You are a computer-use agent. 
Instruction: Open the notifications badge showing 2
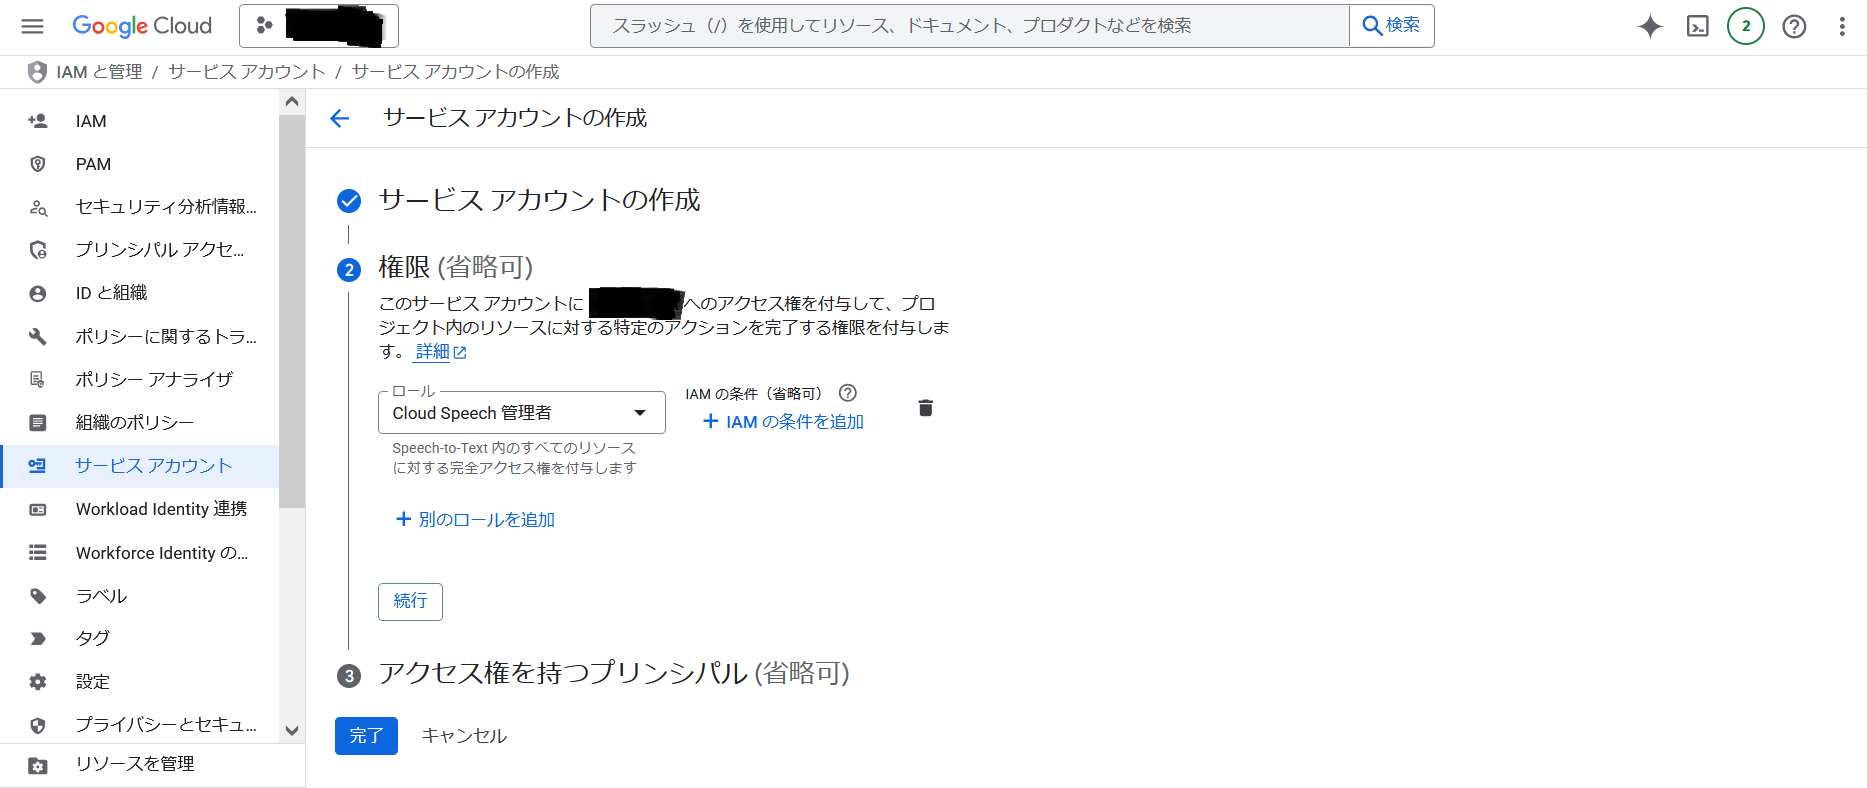pyautogui.click(x=1746, y=26)
